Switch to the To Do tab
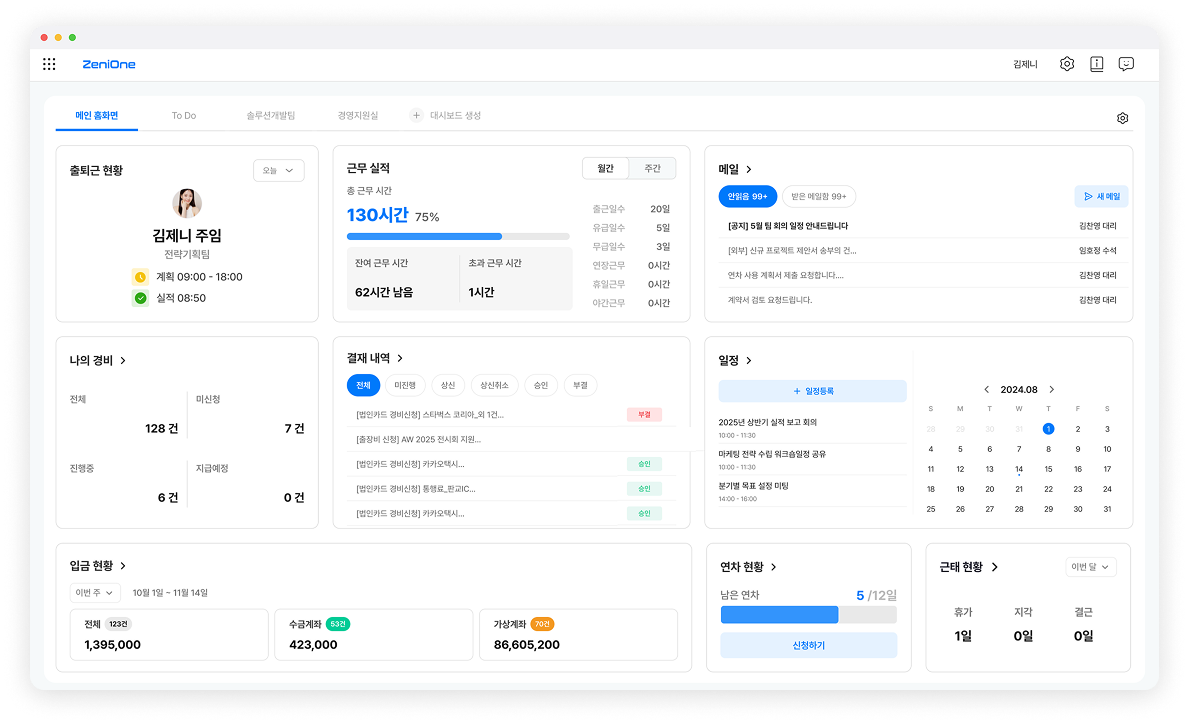The image size is (1189, 724). point(184,116)
